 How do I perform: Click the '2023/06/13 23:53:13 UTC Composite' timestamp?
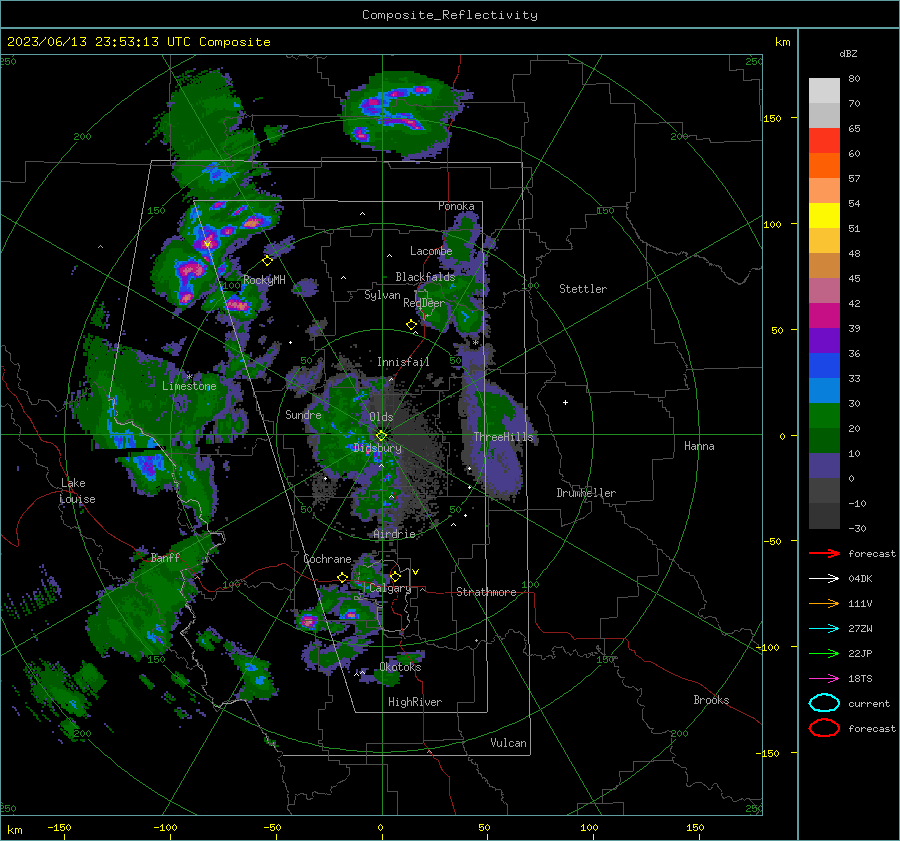tap(138, 42)
